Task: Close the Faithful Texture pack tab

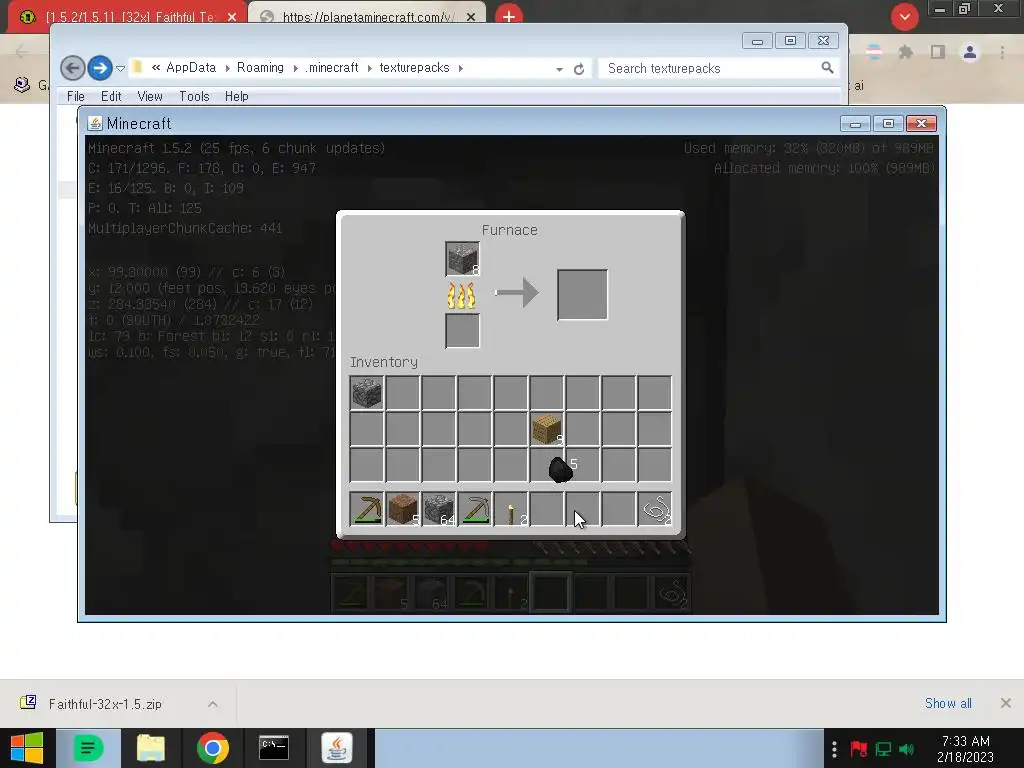Action: pyautogui.click(x=232, y=17)
